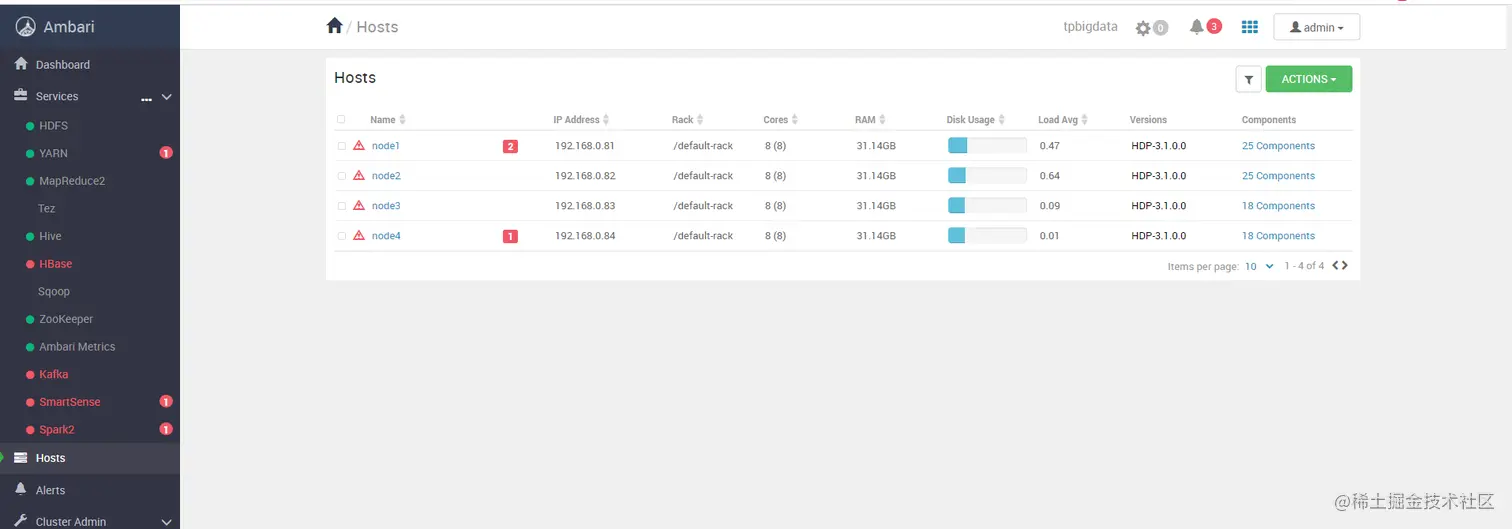Open the HDFS service
Image resolution: width=1512 pixels, height=529 pixels.
[54, 126]
